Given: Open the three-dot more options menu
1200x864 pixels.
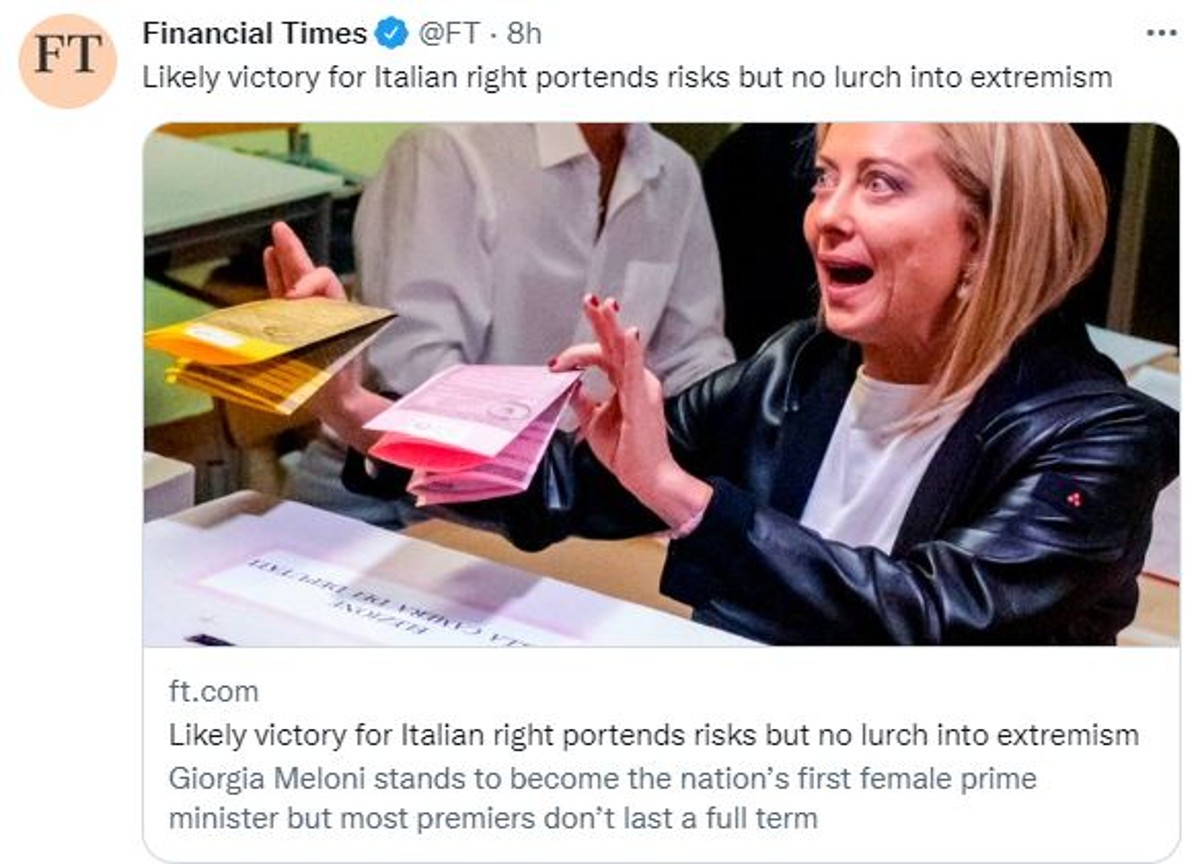Looking at the screenshot, I should (x=1161, y=33).
